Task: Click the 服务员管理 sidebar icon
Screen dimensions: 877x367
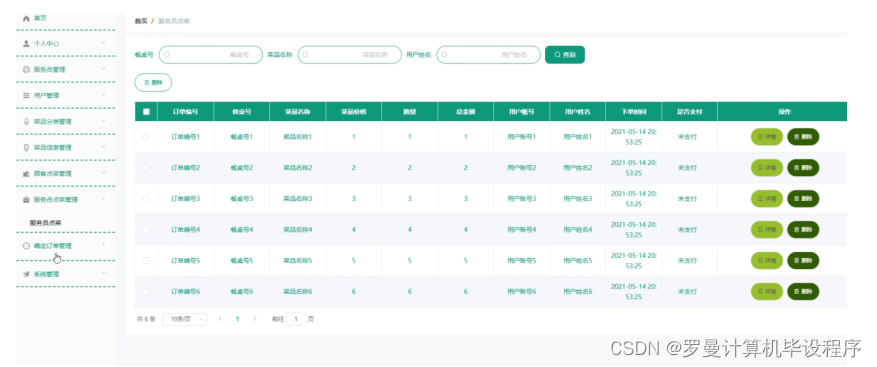Action: [x=26, y=69]
